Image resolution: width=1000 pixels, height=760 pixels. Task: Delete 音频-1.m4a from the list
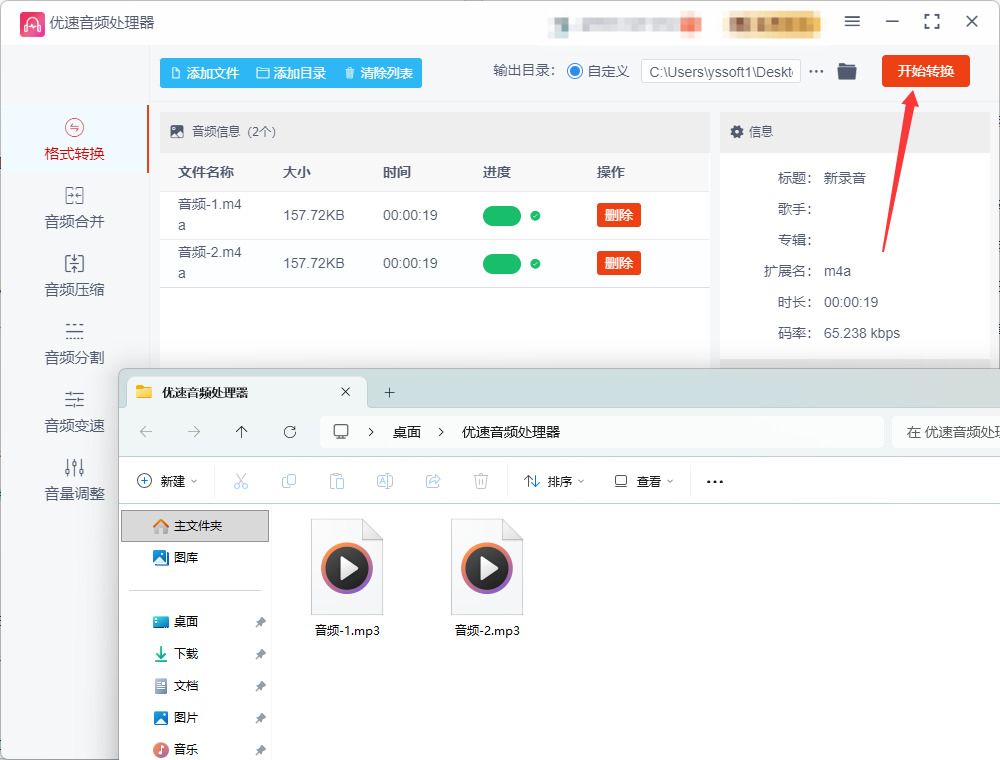tap(619, 216)
